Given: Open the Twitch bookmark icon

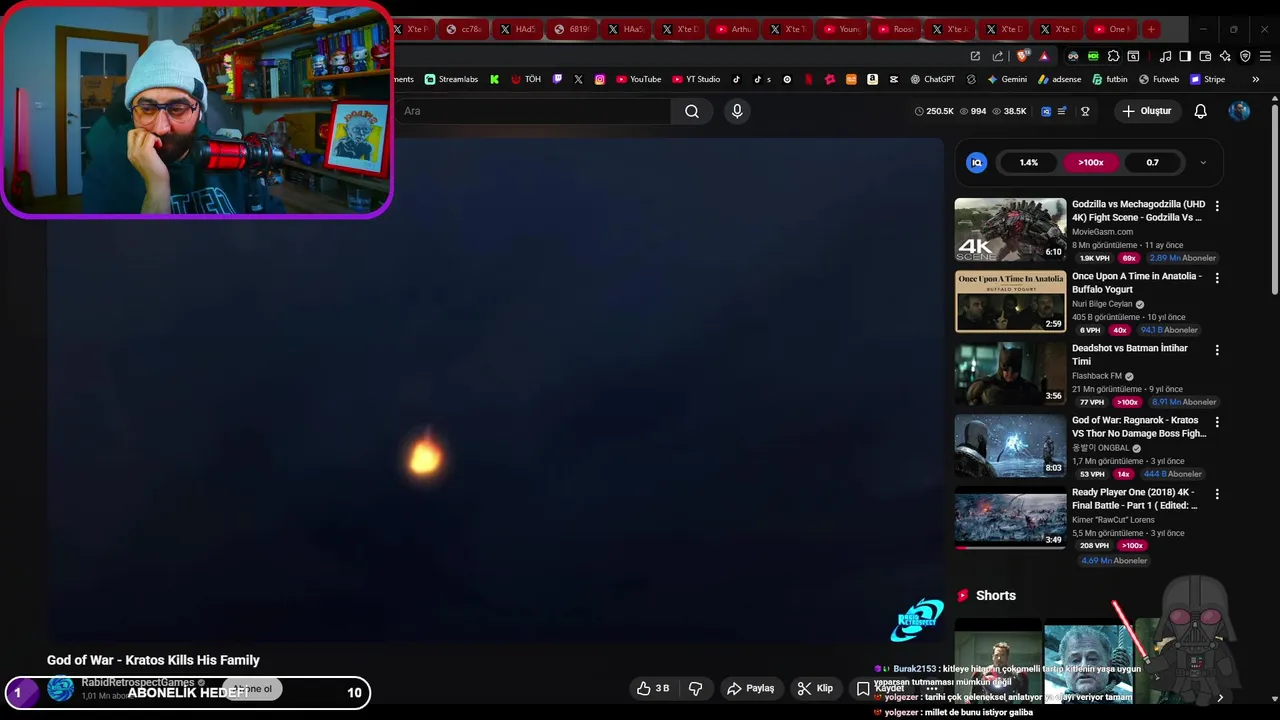Looking at the screenshot, I should (x=558, y=79).
